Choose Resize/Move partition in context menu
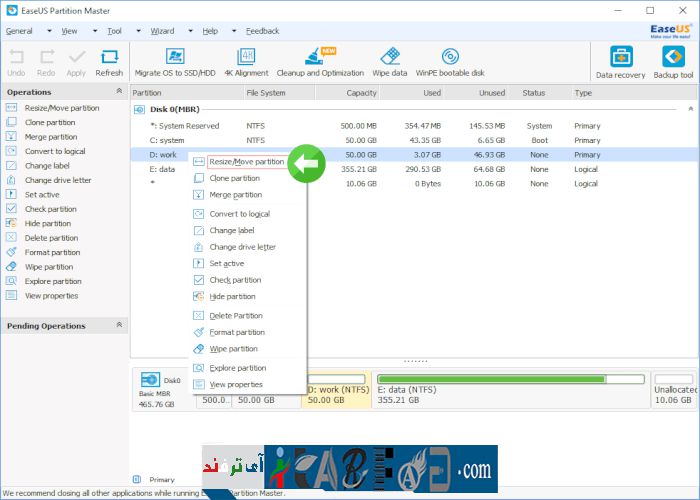This screenshot has height=500, width=700. point(246,162)
